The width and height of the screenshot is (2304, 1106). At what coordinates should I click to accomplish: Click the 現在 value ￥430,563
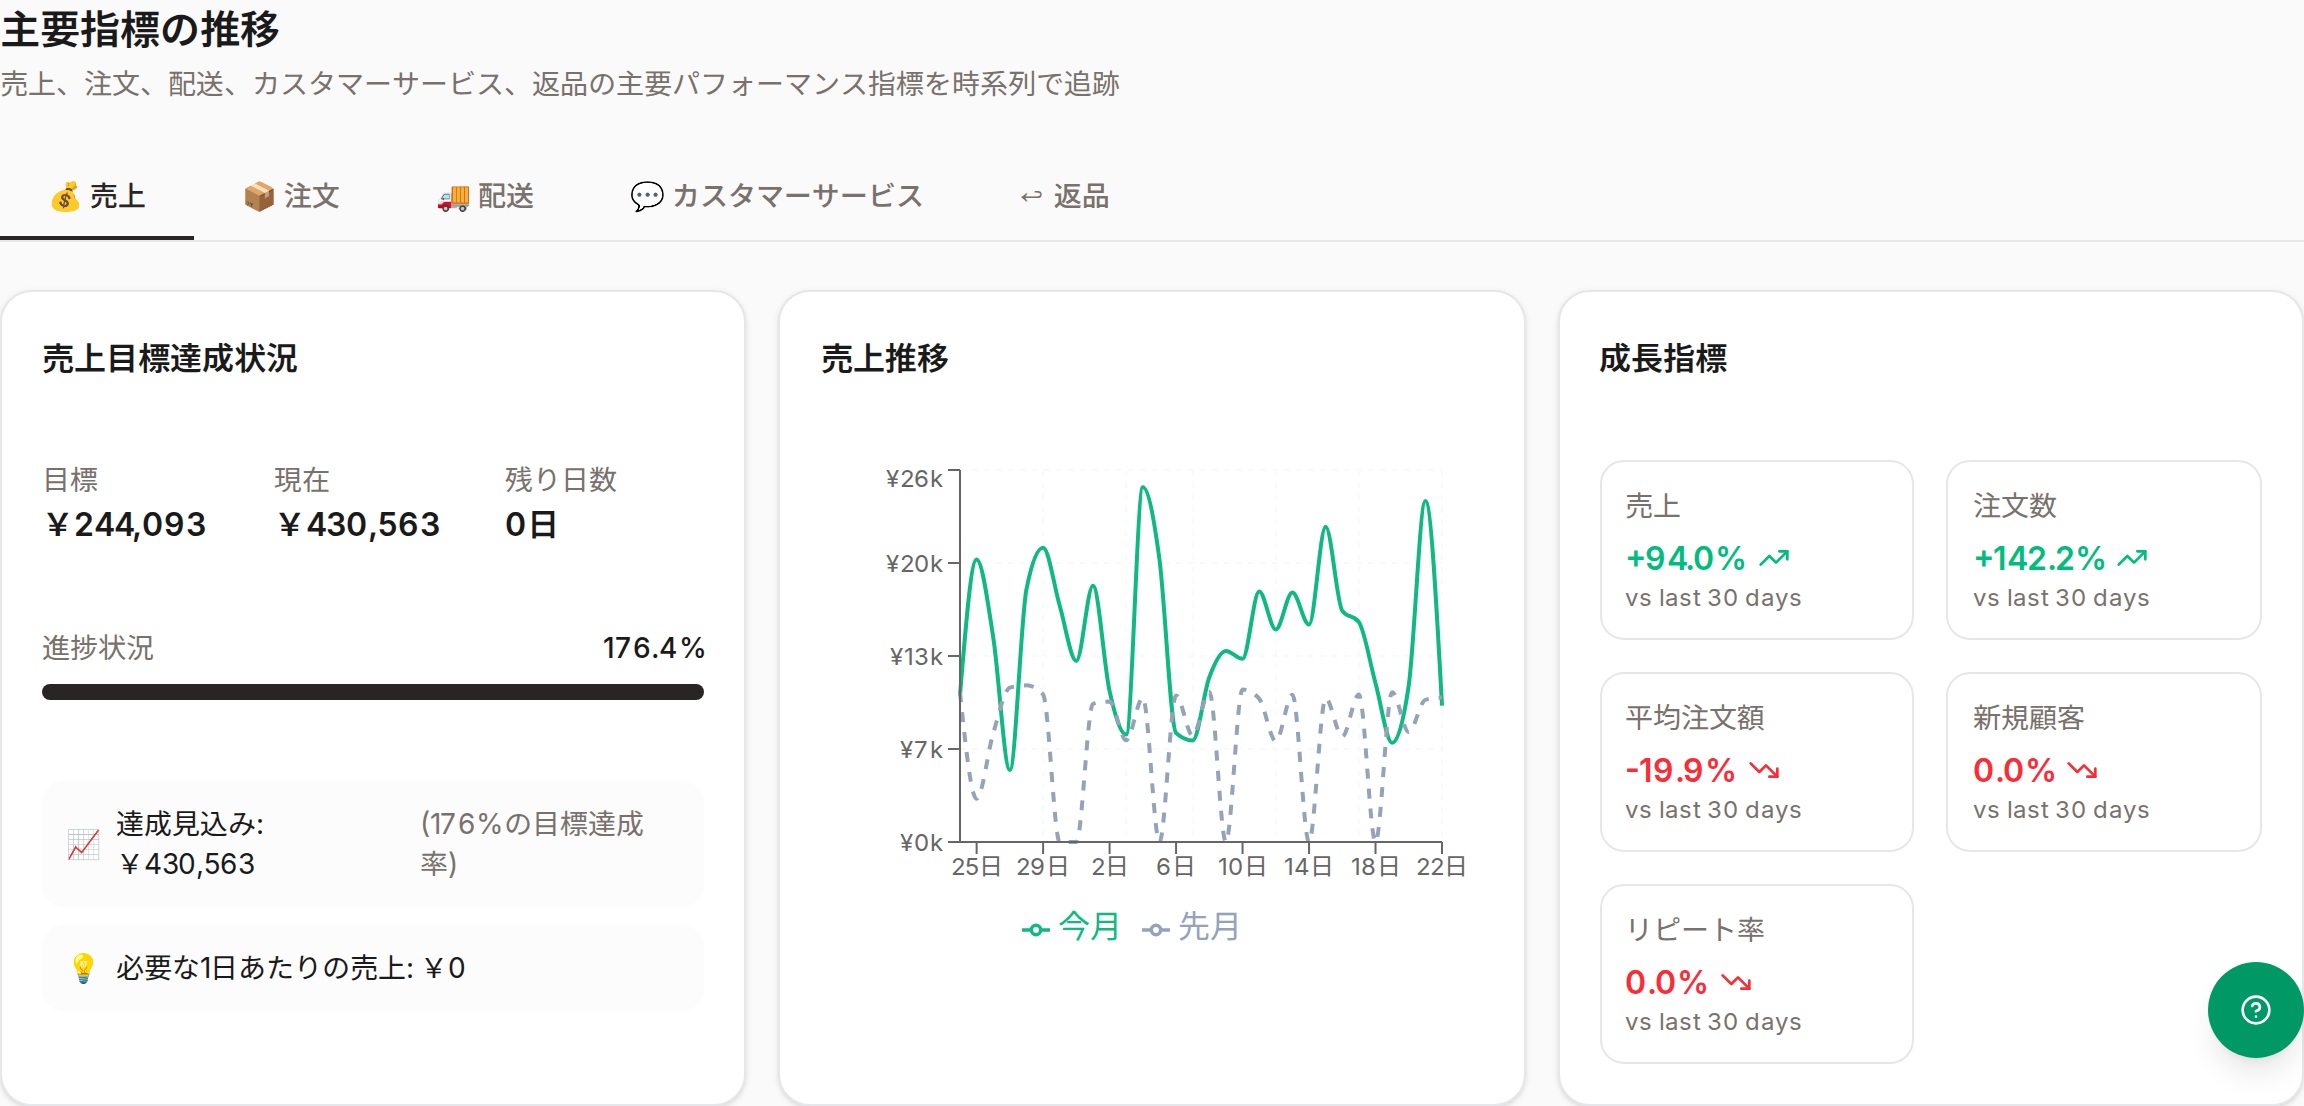(x=358, y=525)
